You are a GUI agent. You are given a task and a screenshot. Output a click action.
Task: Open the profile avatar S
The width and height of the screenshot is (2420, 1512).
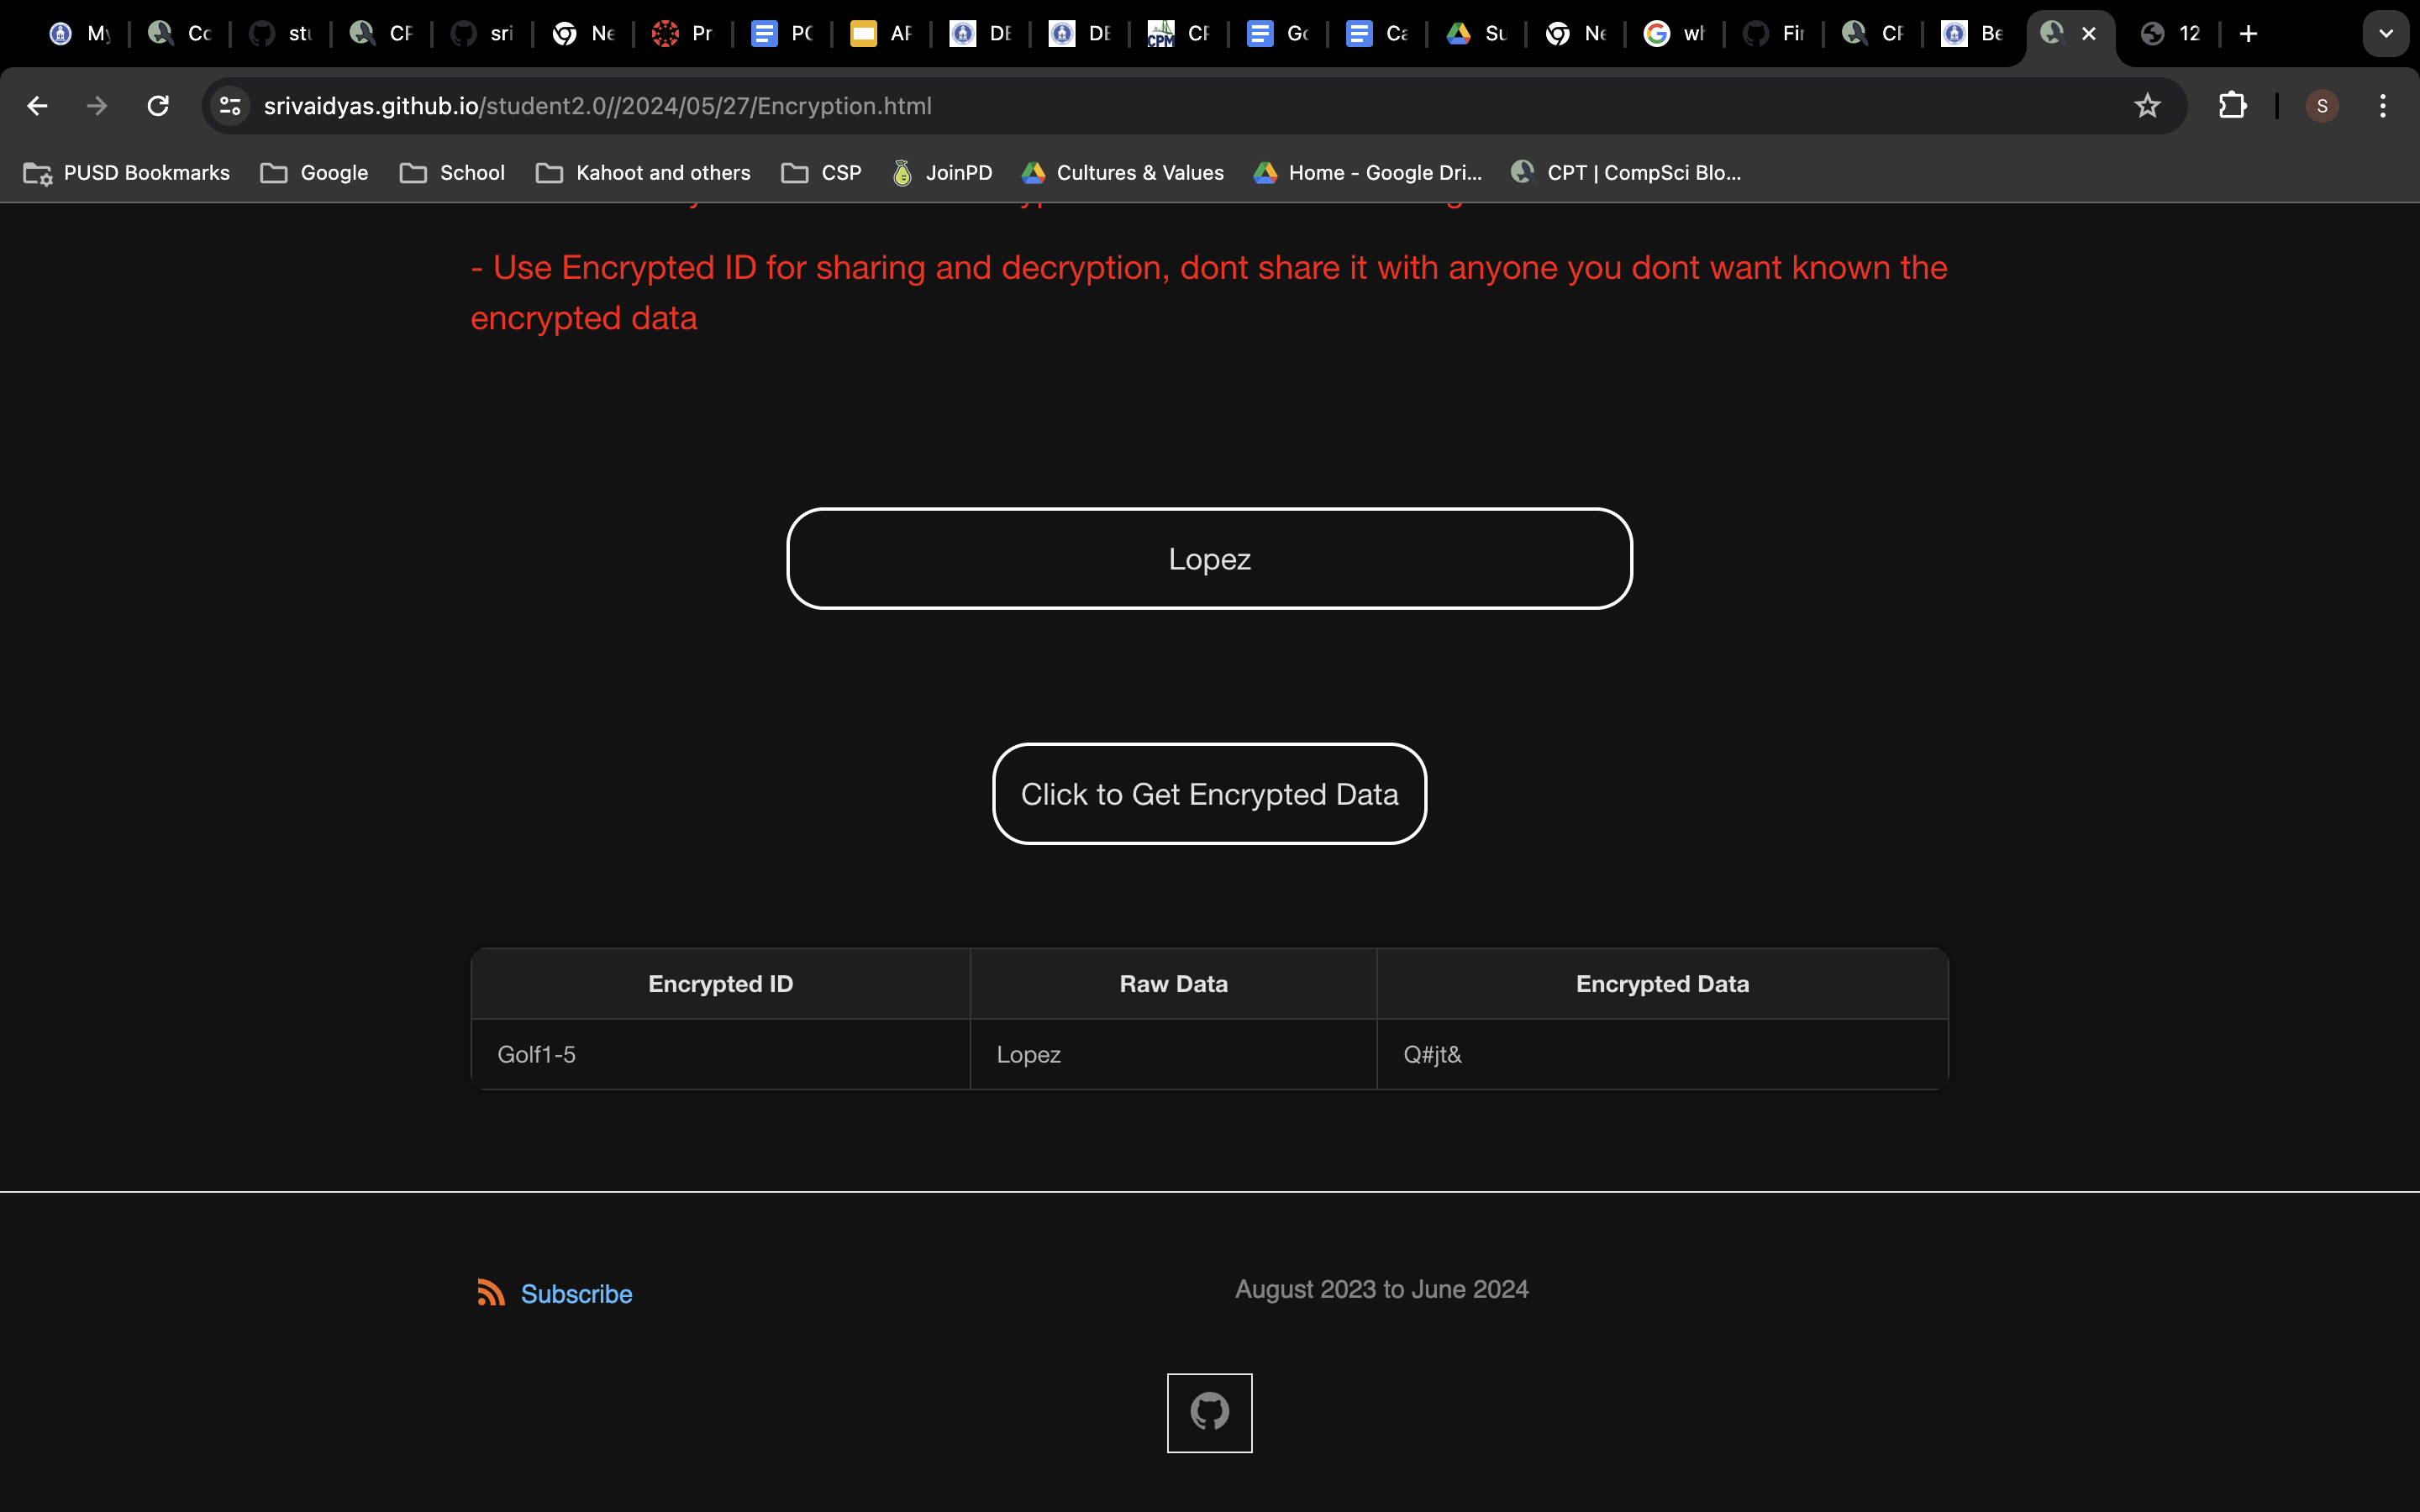(x=2321, y=106)
